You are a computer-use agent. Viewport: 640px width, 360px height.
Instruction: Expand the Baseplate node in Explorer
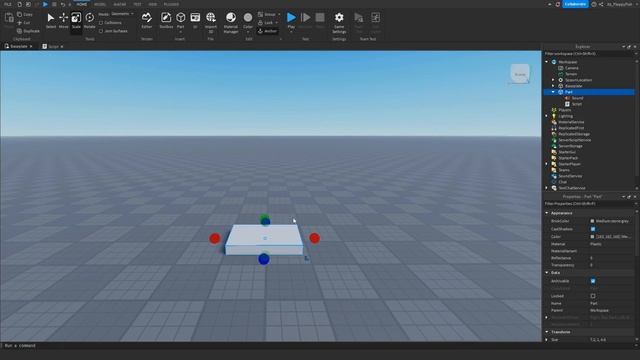[553, 86]
